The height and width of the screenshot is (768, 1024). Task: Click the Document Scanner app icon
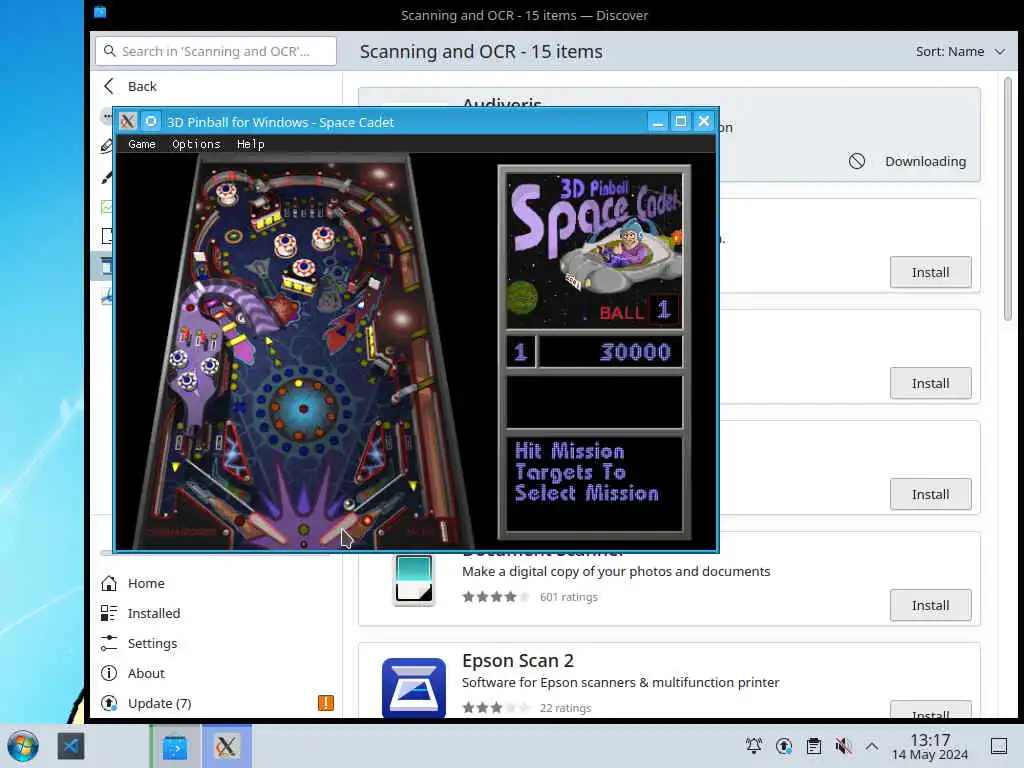coord(414,579)
